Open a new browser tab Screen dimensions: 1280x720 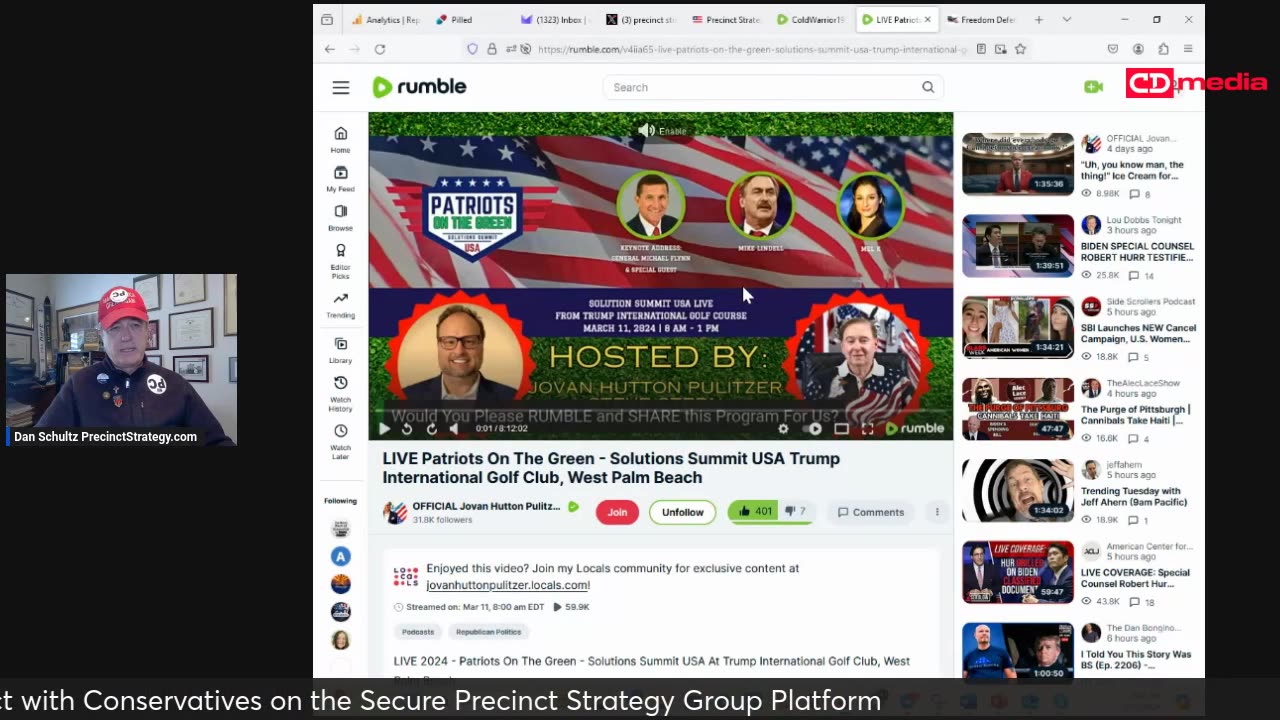1039,20
